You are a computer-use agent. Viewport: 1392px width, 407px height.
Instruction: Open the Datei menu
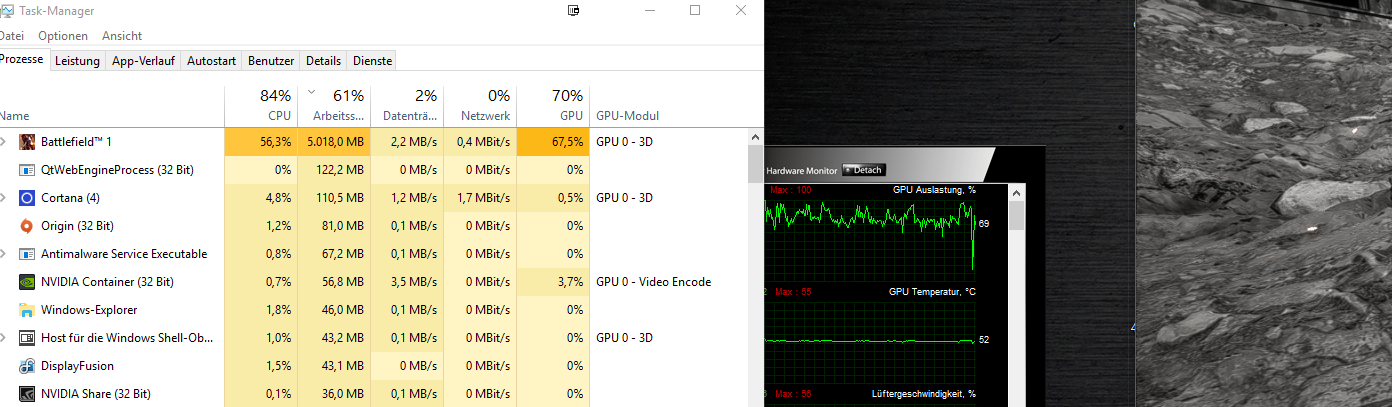point(12,36)
